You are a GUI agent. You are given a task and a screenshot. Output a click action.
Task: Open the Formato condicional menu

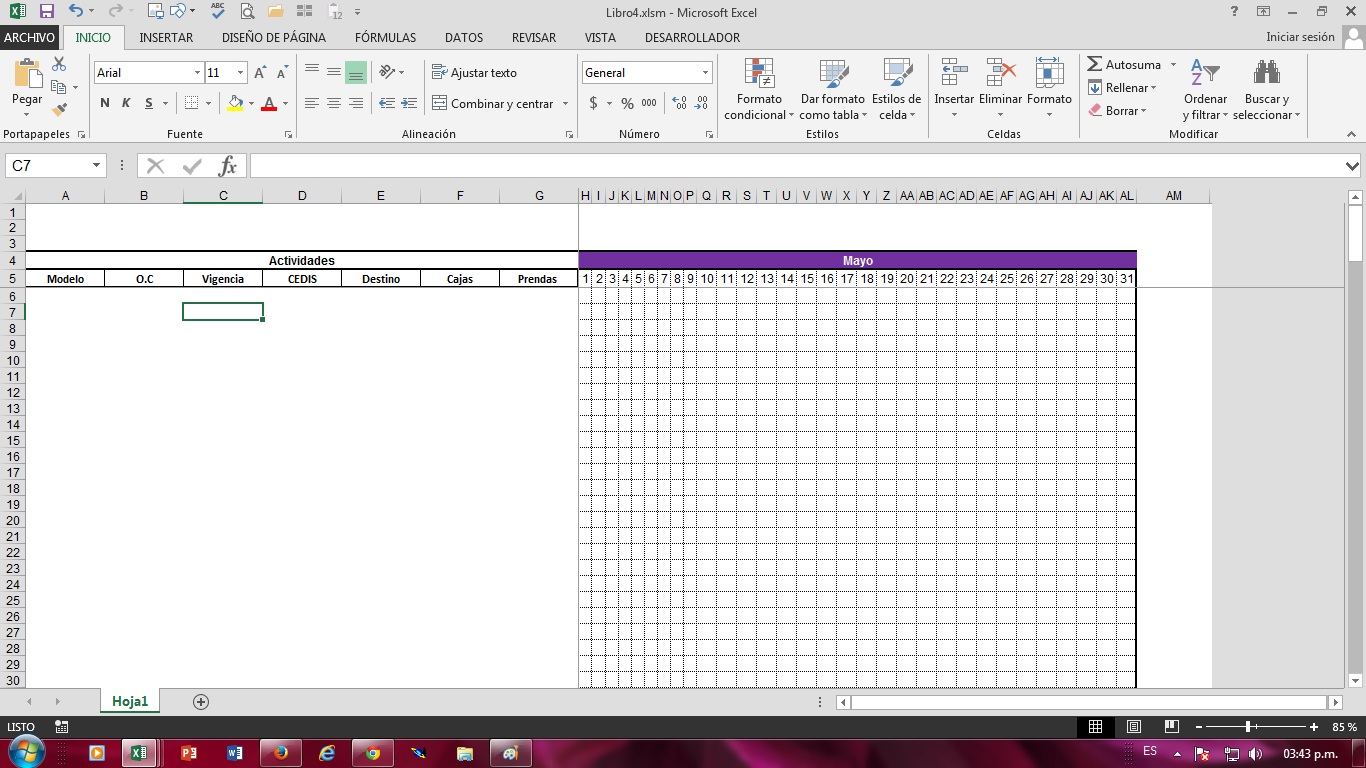point(759,90)
